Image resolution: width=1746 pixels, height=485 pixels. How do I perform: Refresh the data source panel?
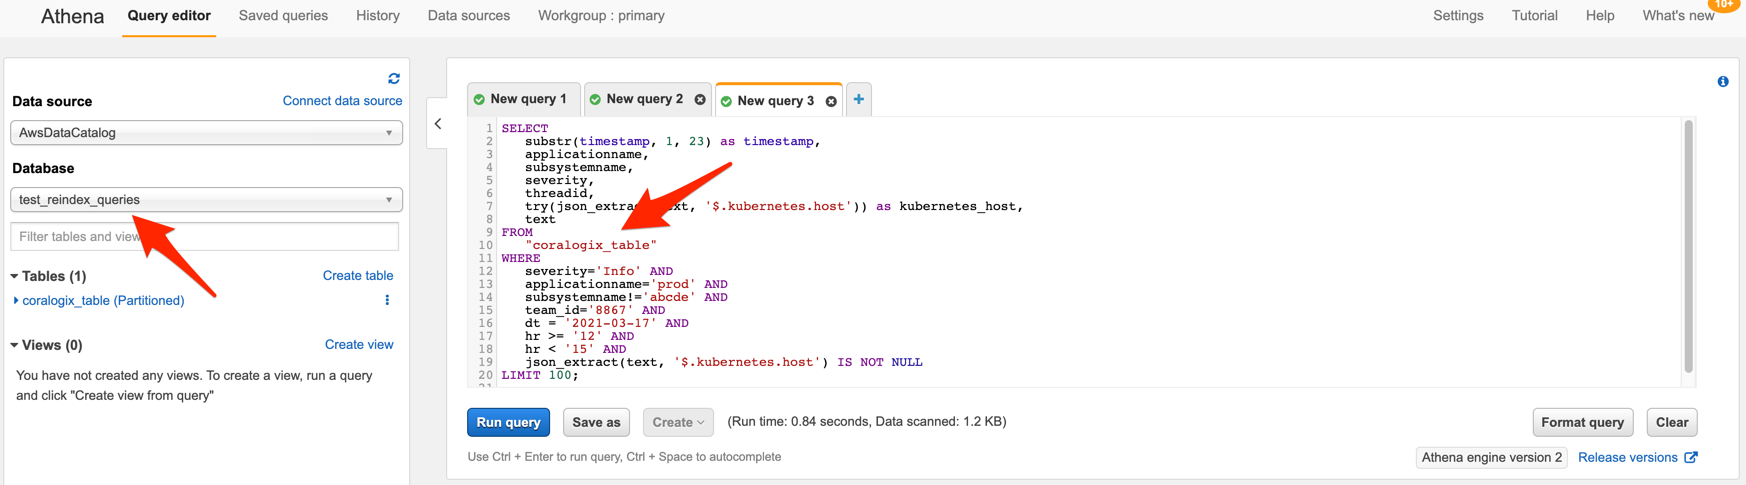394,78
